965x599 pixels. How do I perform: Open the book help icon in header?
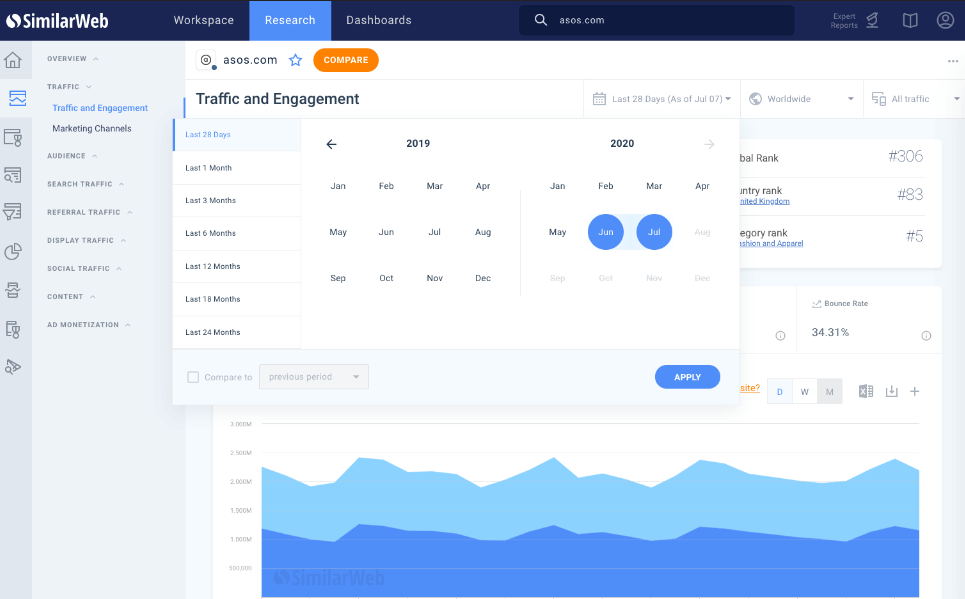[909, 20]
